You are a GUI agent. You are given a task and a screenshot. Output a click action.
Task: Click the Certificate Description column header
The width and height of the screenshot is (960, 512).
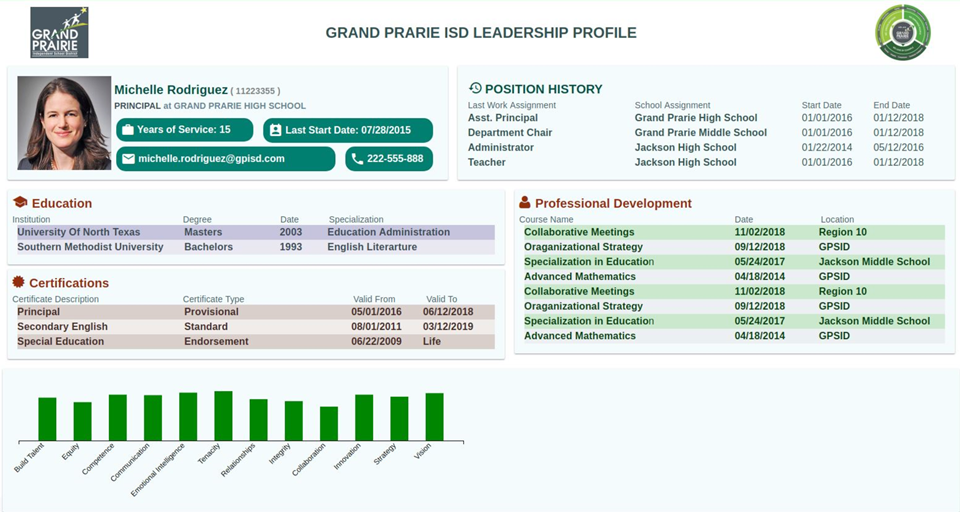56,299
